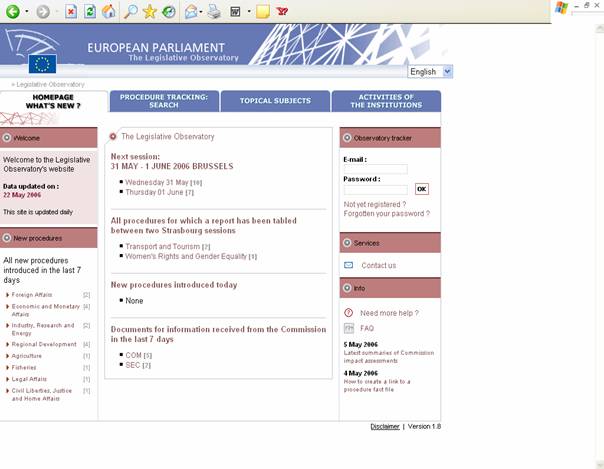Click the Services panel bullet icon
The image size is (604, 469).
point(347,243)
